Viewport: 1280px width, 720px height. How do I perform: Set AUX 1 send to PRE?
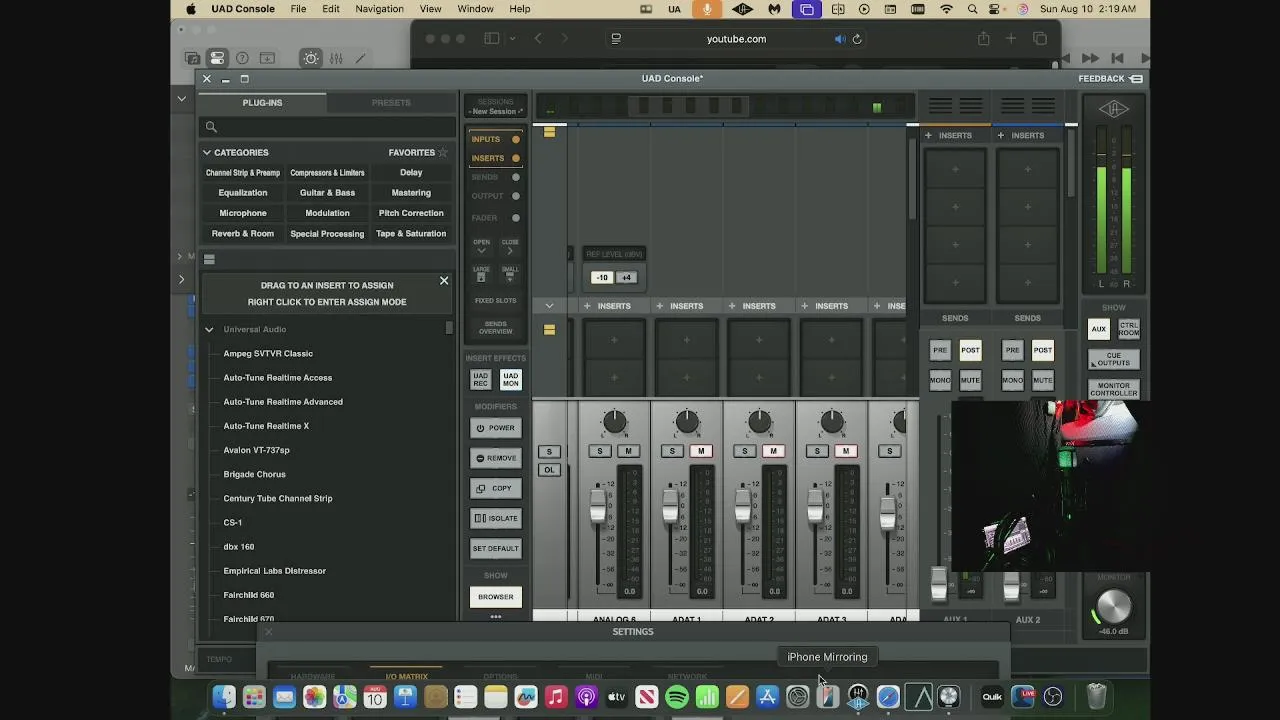click(x=940, y=350)
